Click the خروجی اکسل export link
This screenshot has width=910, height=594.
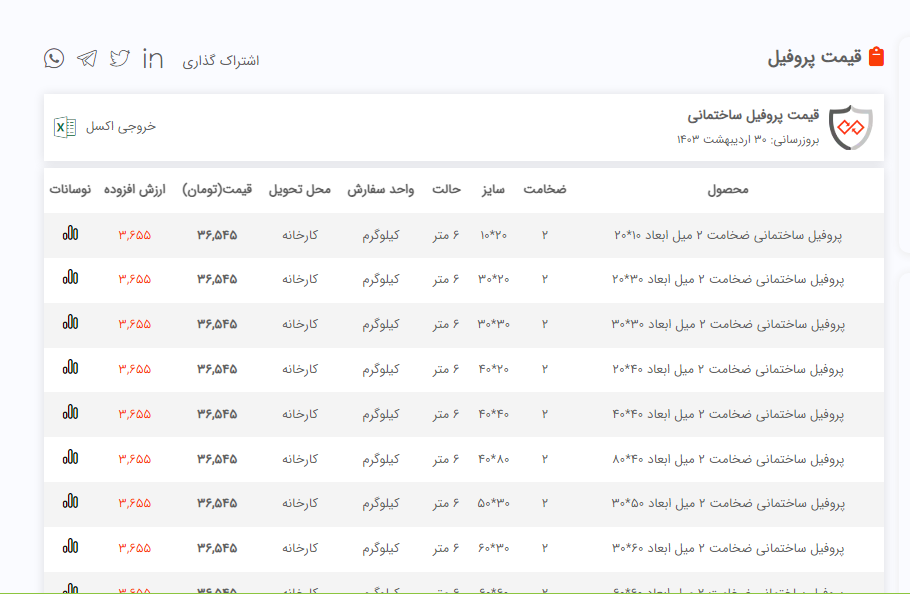pyautogui.click(x=121, y=127)
